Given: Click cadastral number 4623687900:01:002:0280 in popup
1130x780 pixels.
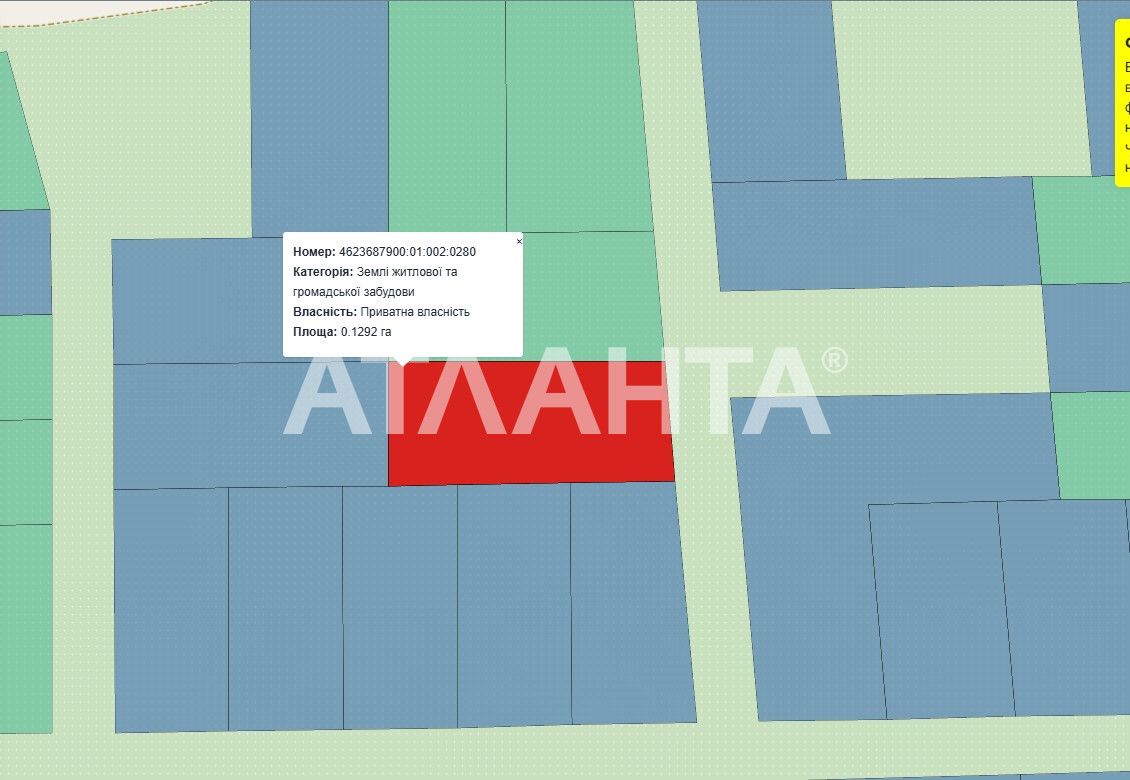Looking at the screenshot, I should click(407, 252).
